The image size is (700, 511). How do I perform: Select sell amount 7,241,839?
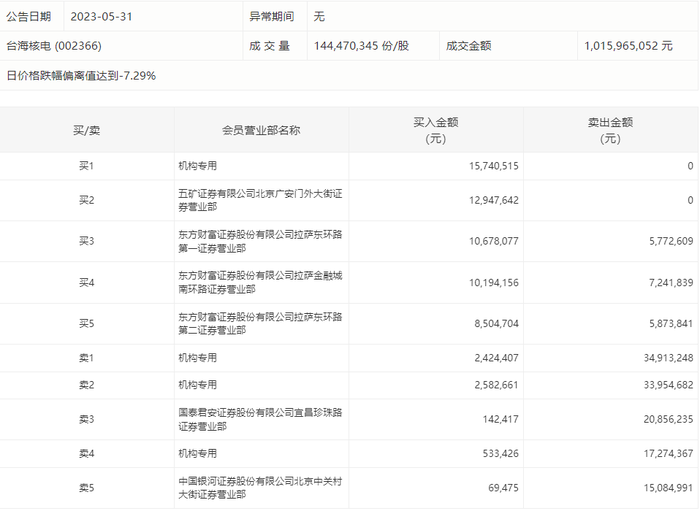point(671,283)
